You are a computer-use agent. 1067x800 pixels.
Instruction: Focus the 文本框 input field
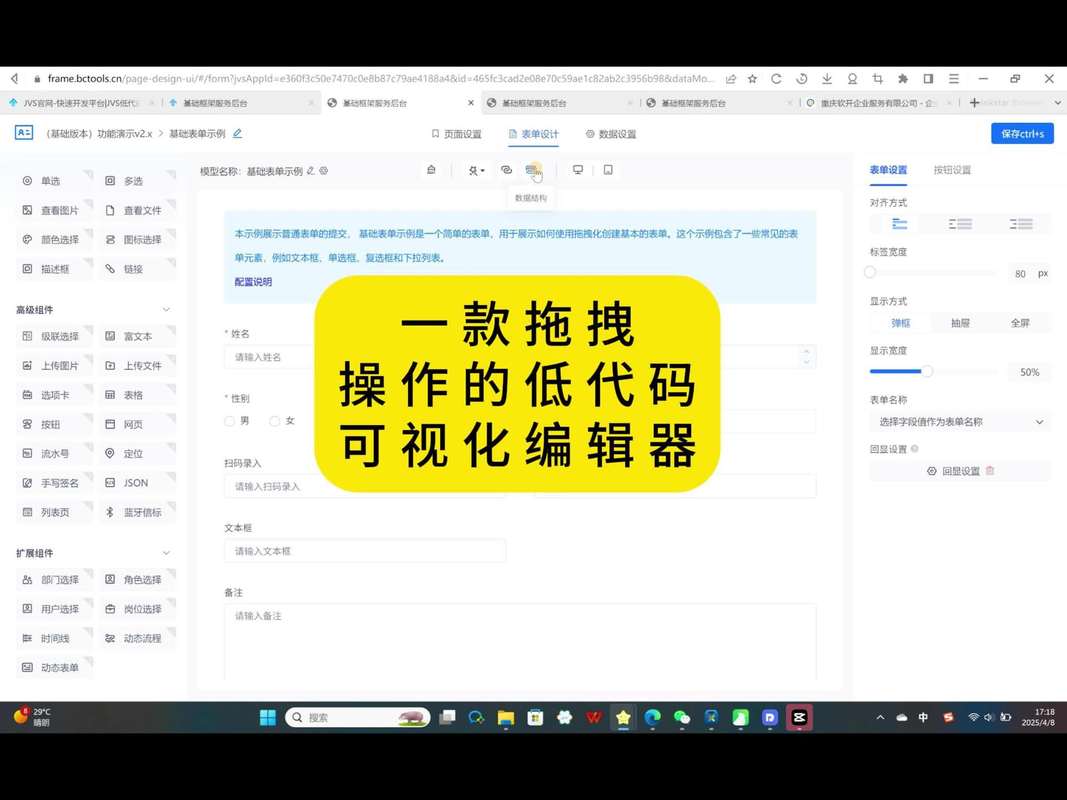pyautogui.click(x=365, y=551)
